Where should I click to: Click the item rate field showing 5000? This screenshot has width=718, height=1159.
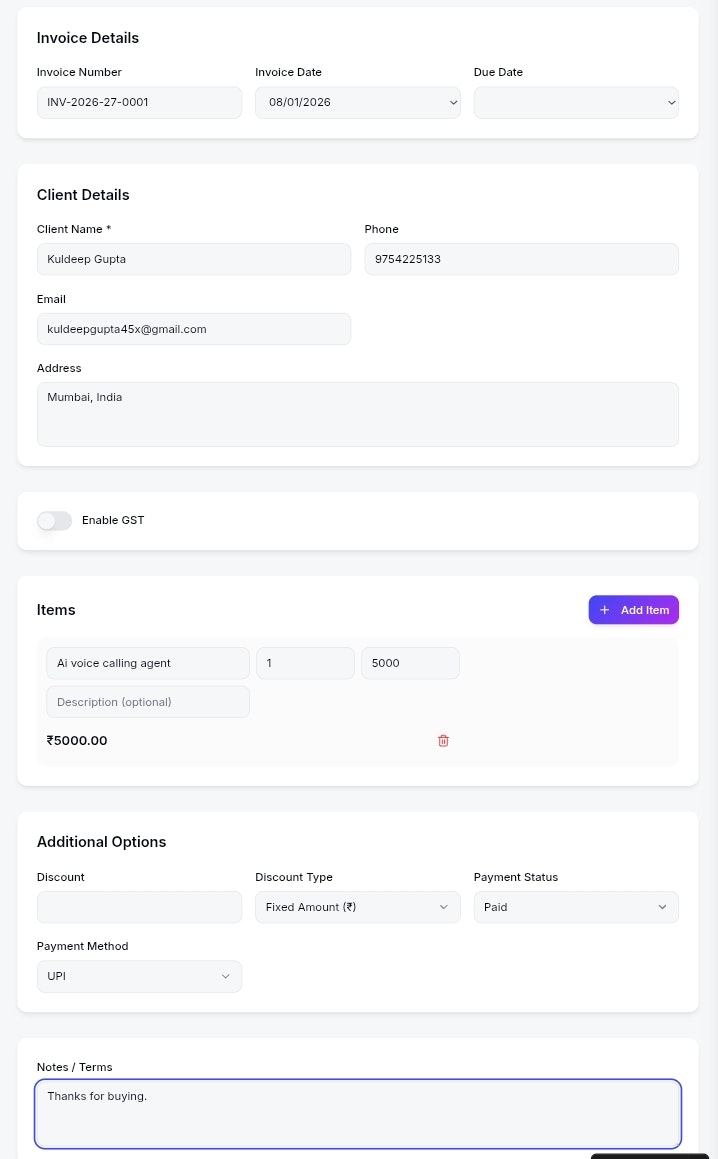coord(410,663)
